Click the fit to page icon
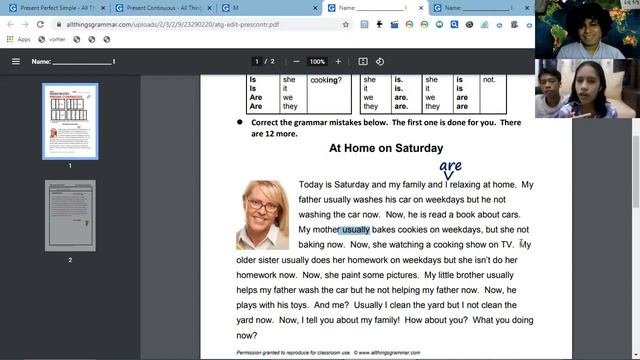Image resolution: width=640 pixels, height=360 pixels. tap(363, 62)
